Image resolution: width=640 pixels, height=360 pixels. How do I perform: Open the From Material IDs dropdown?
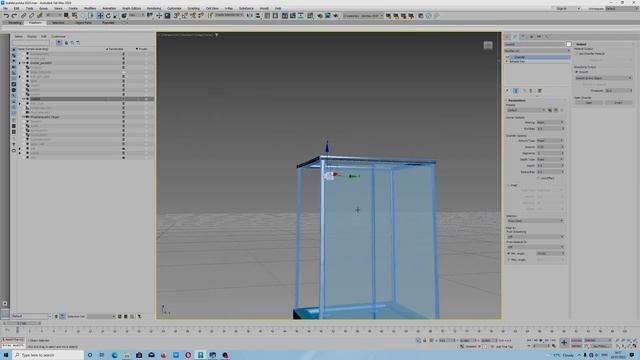click(535, 247)
